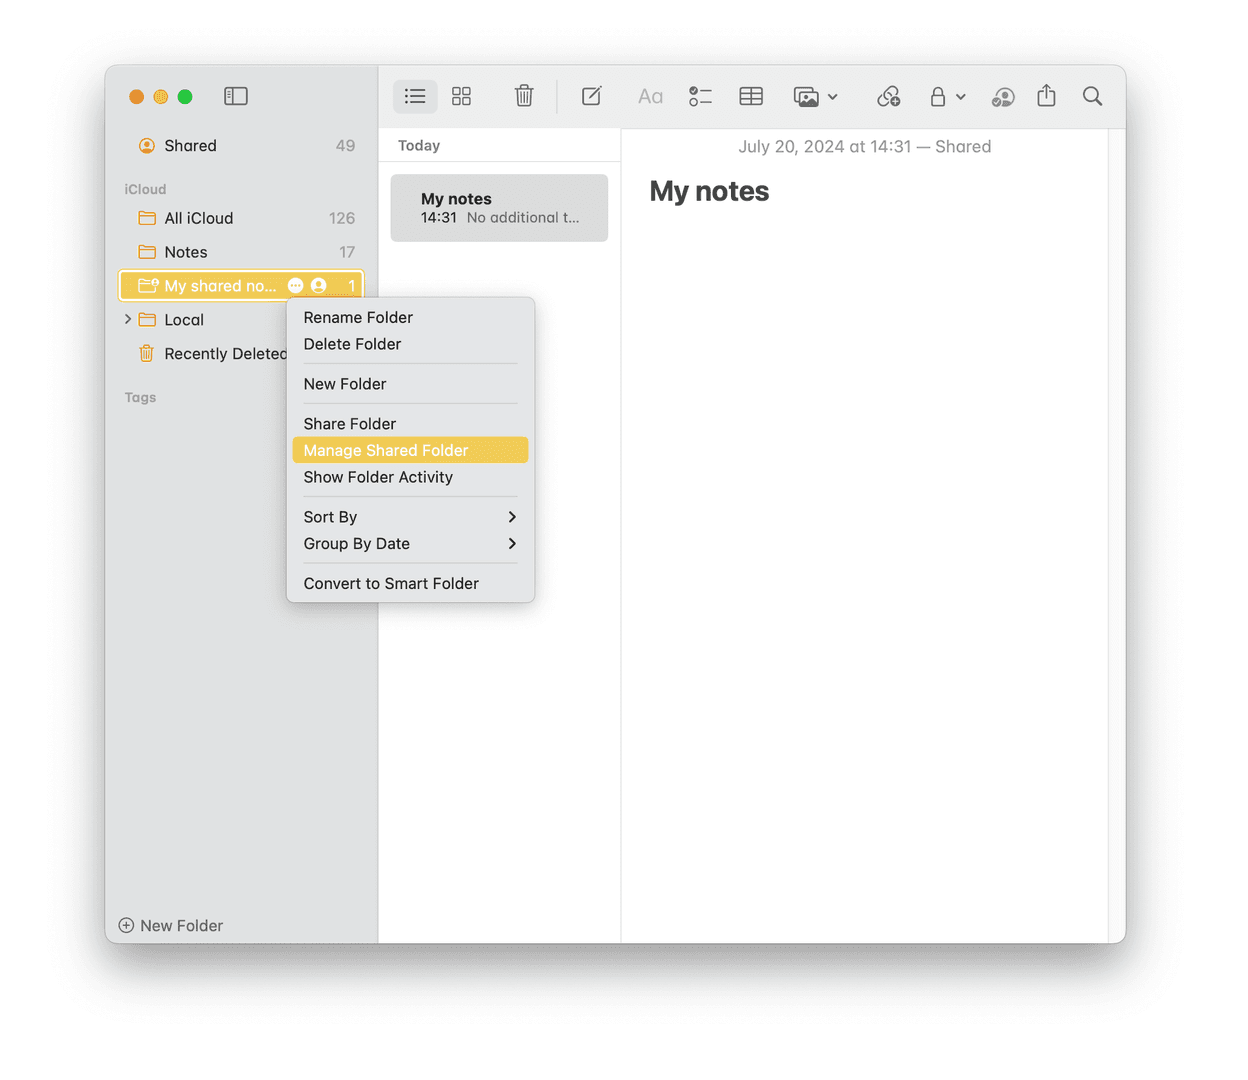Image resolution: width=1248 pixels, height=1080 pixels.
Task: Switch to gallery view
Action: (461, 96)
